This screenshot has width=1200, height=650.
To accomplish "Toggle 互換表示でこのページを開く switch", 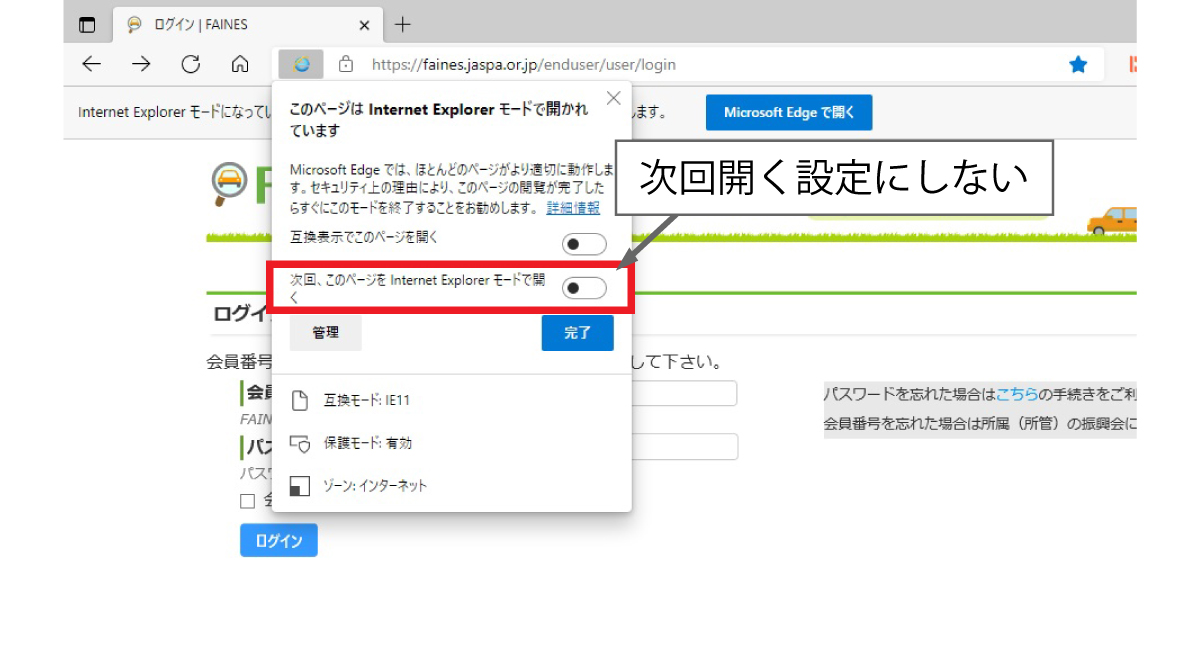I will [585, 244].
